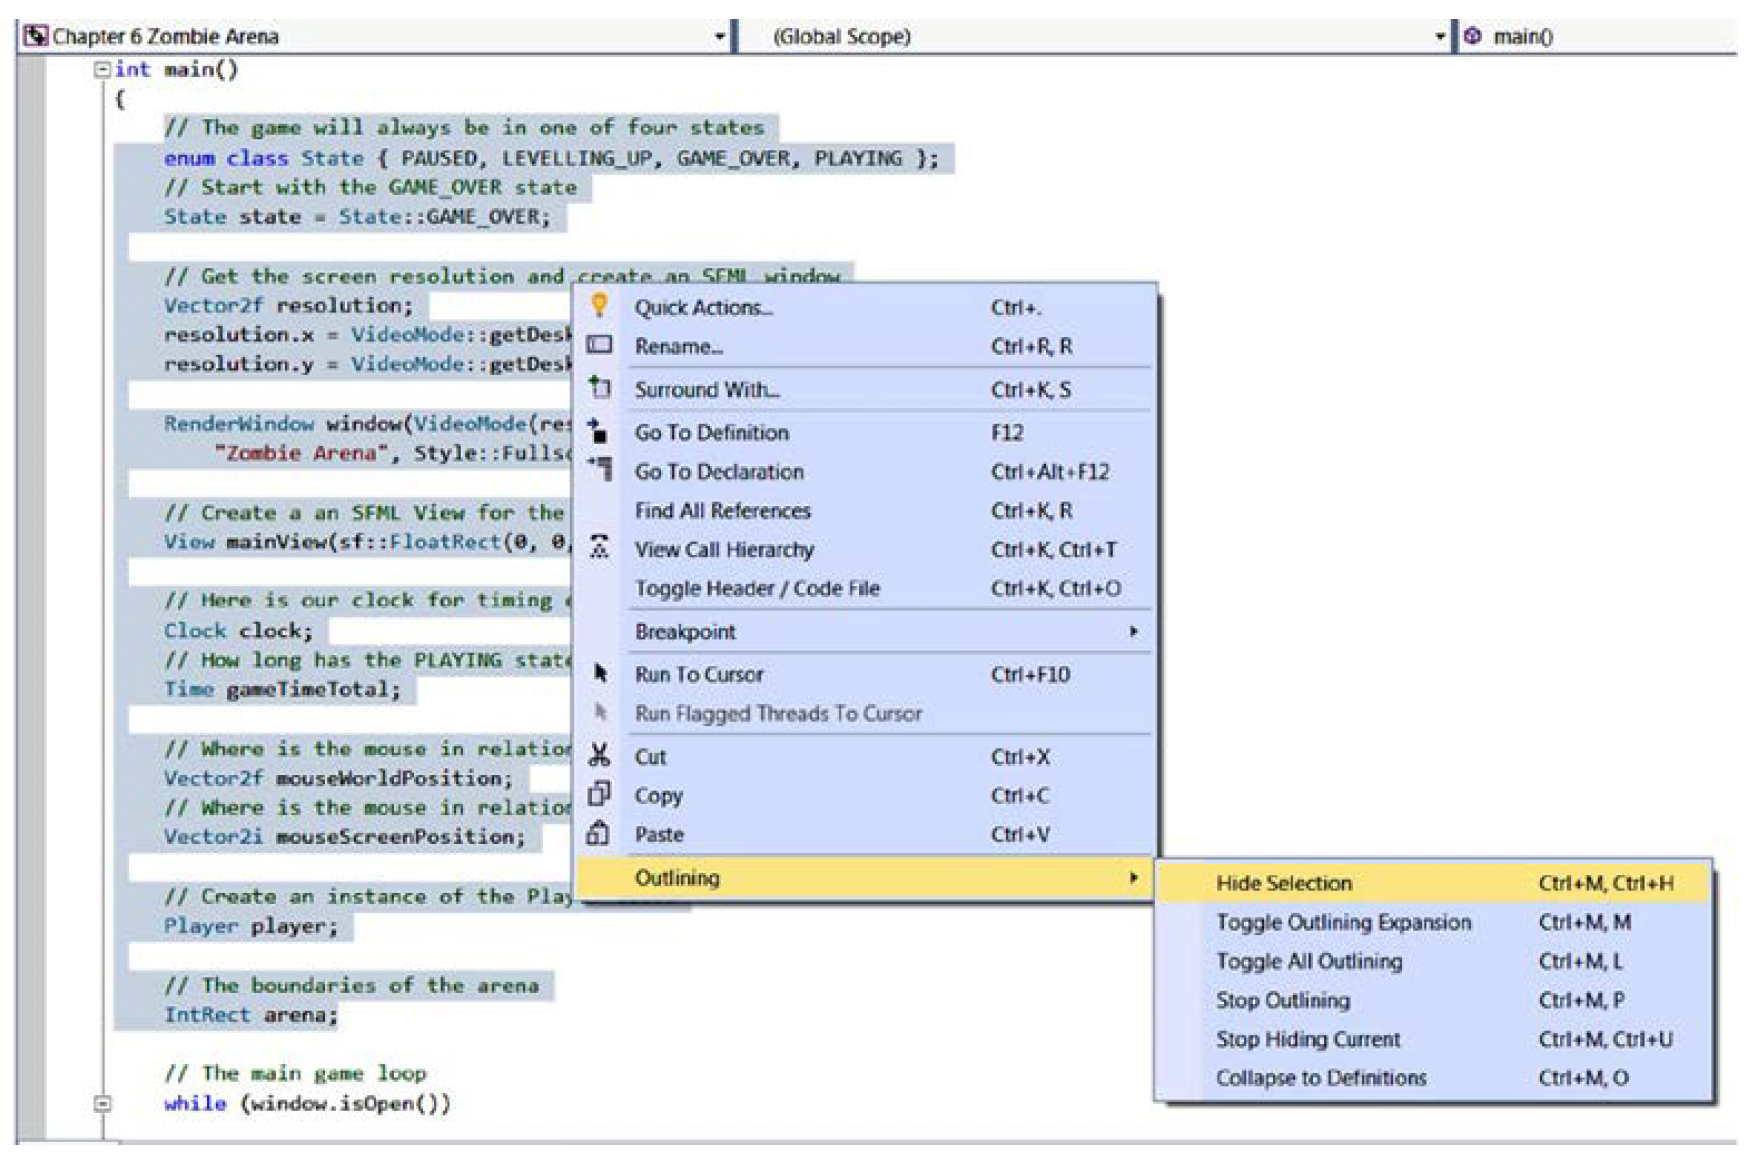The height and width of the screenshot is (1160, 1756).
Task: Click the Cut scissors icon
Action: click(x=599, y=755)
